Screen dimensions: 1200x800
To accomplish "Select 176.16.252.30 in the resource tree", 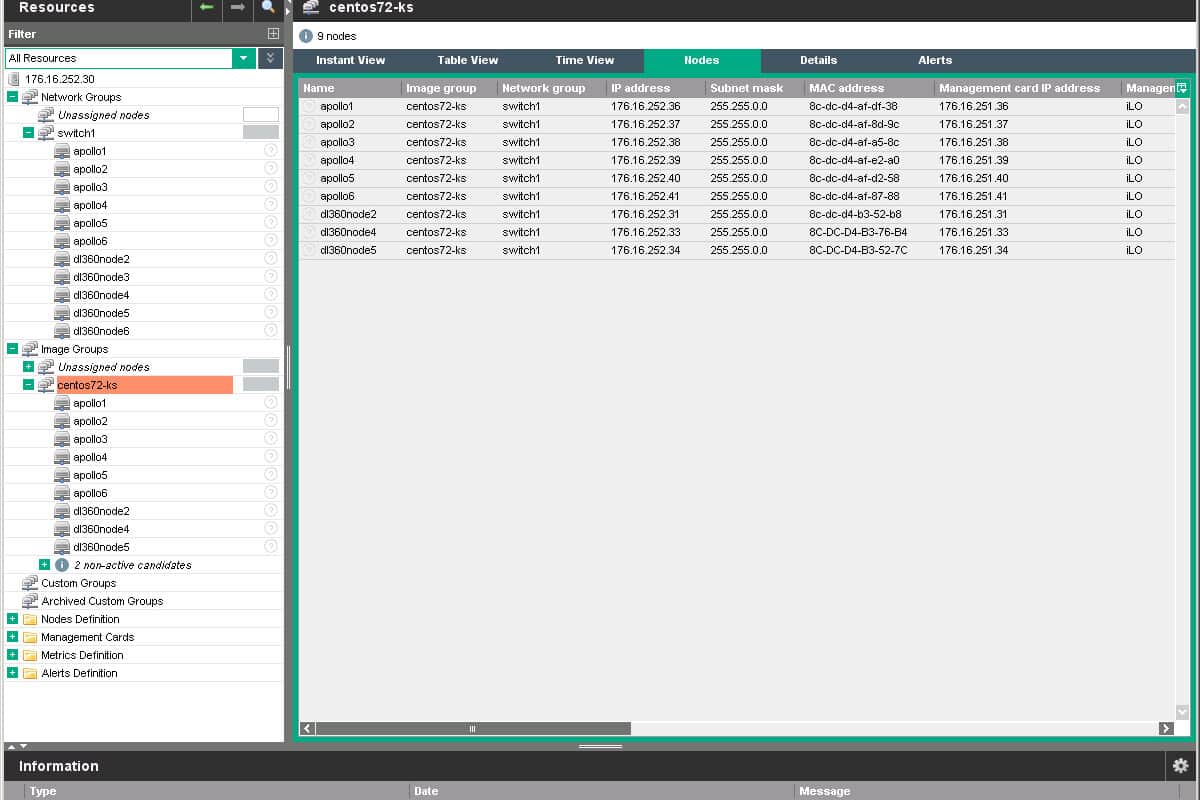I will point(60,79).
